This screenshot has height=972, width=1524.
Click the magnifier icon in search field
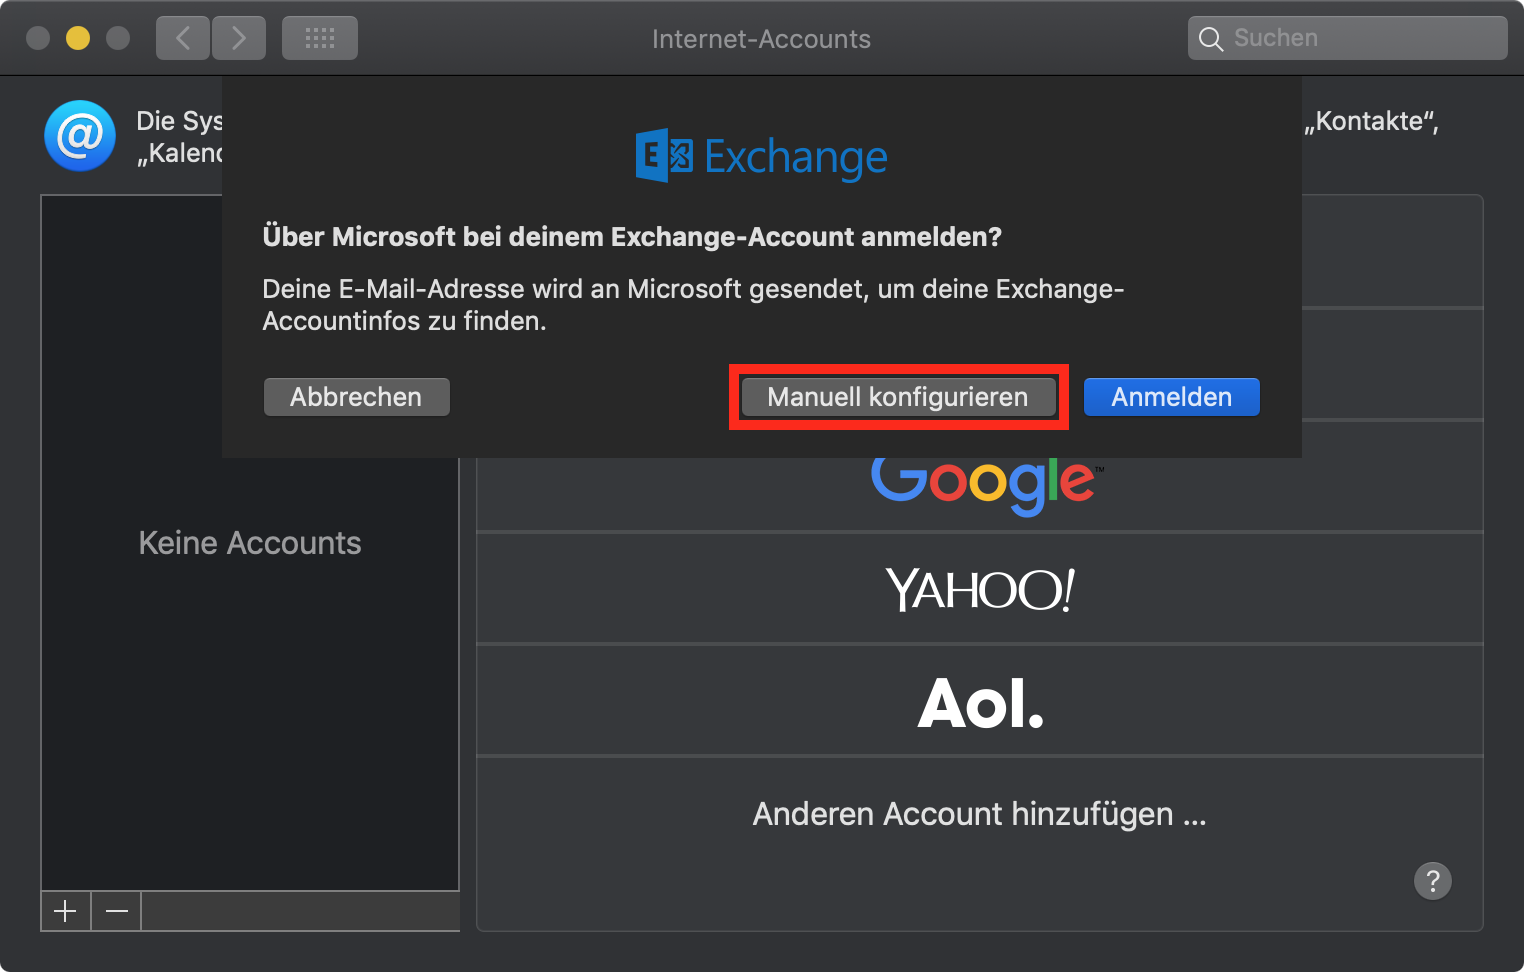(x=1211, y=39)
